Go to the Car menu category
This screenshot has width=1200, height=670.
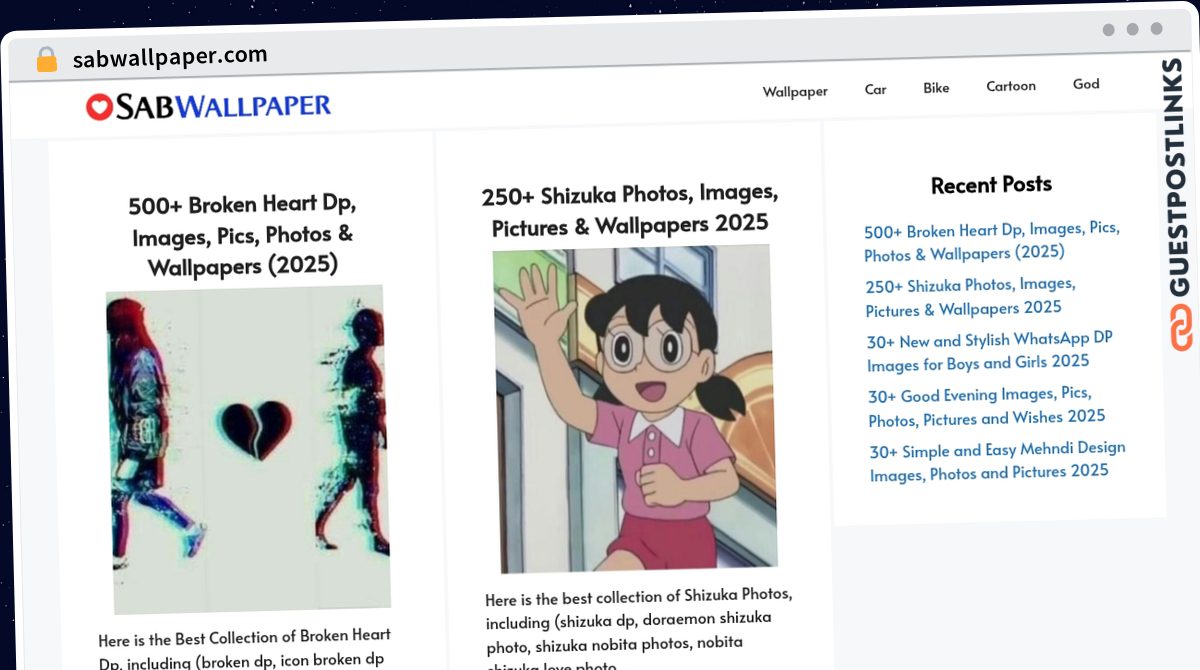click(875, 89)
